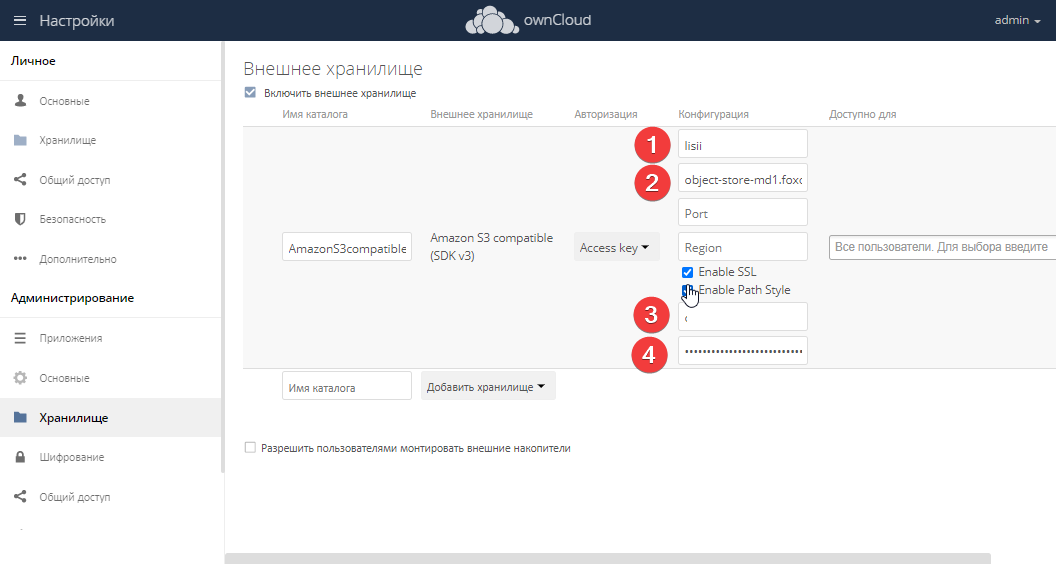Click the AmazonS3compatible folder name field

point(347,247)
